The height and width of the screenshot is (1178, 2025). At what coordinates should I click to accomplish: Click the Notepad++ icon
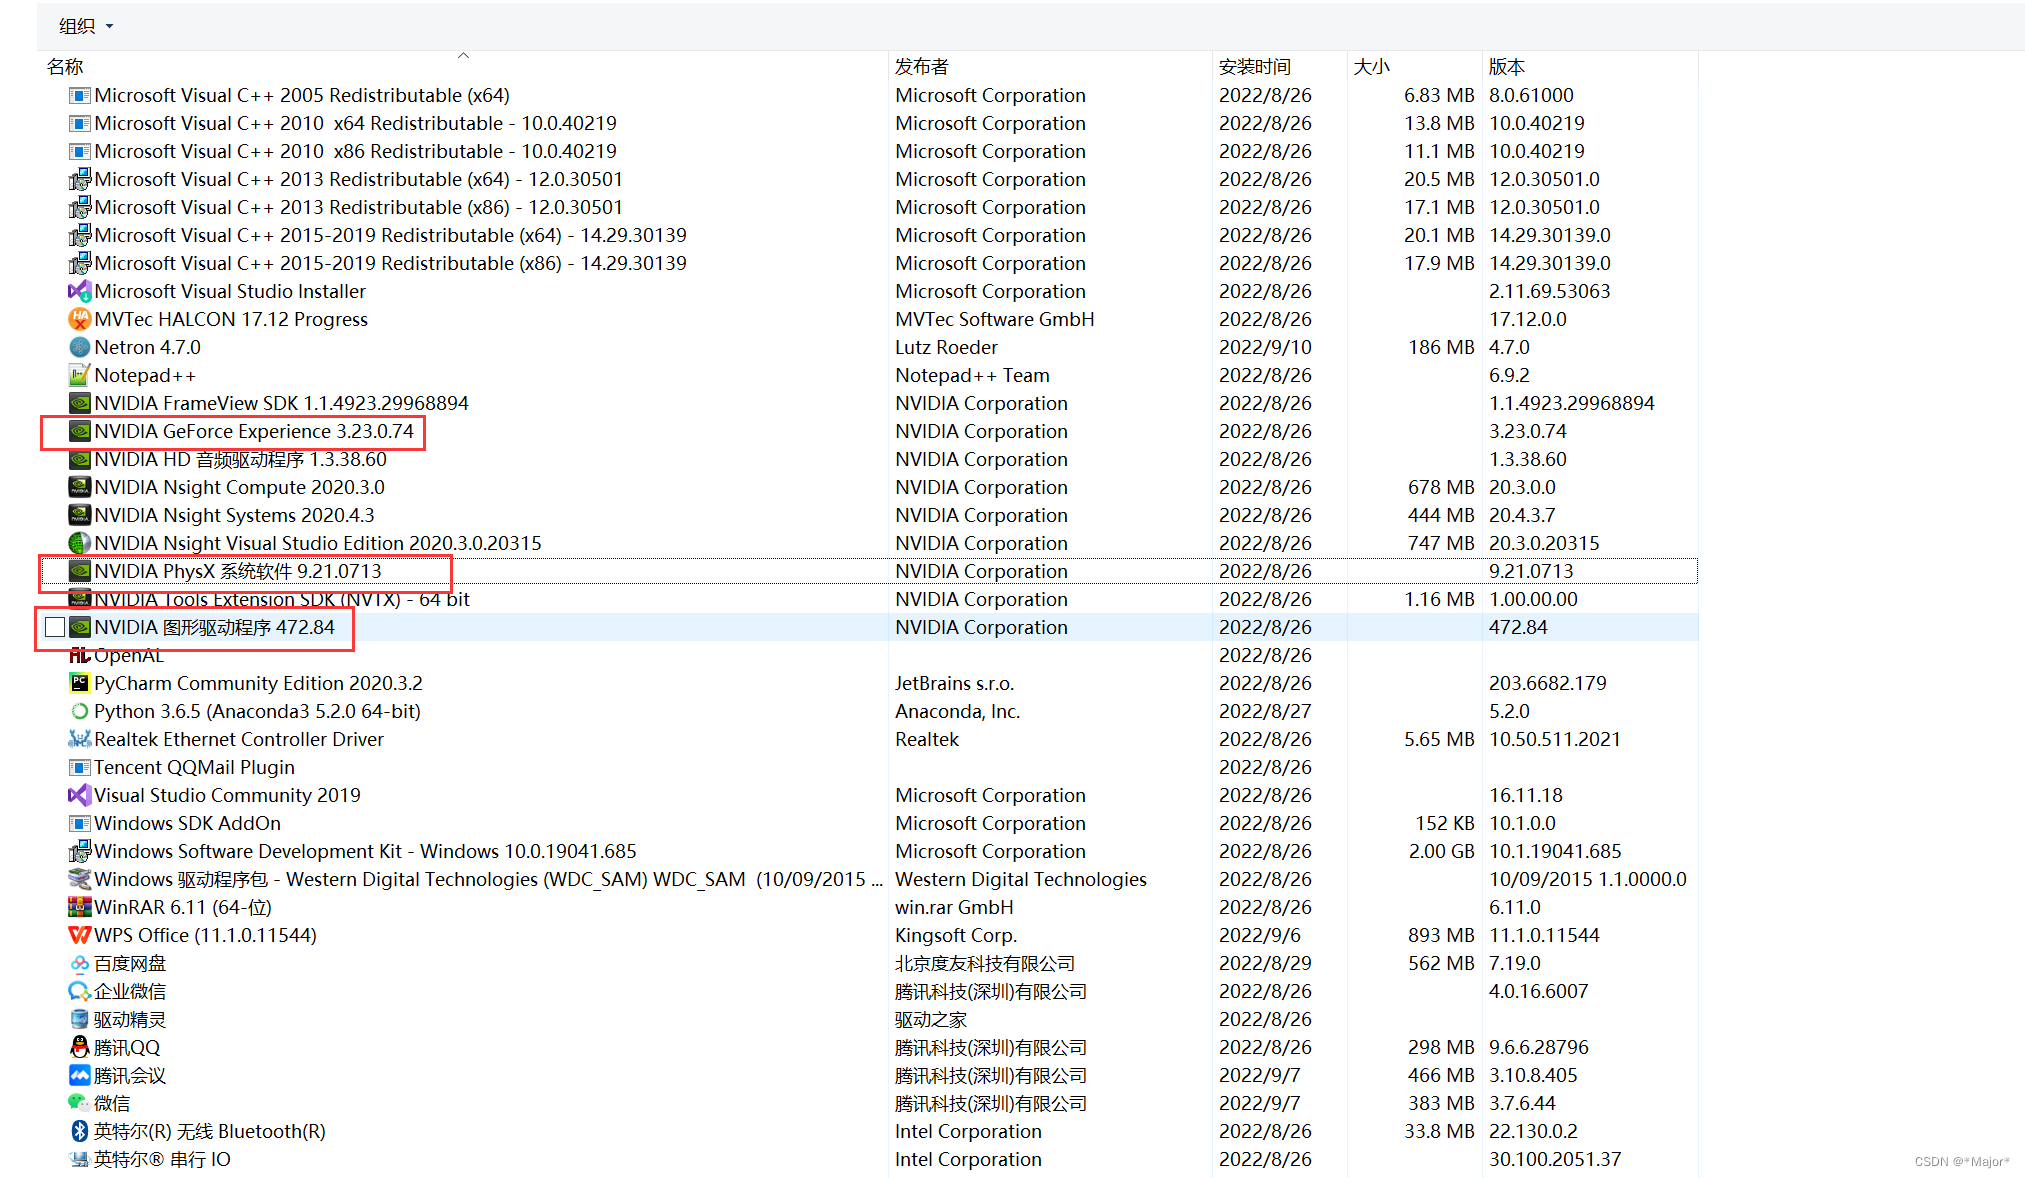click(79, 375)
